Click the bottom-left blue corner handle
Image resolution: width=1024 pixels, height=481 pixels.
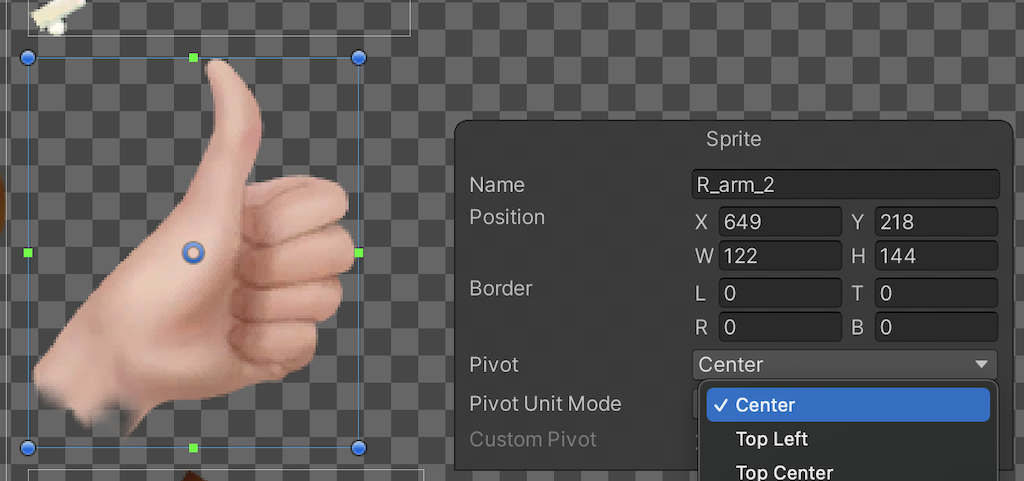(28, 447)
